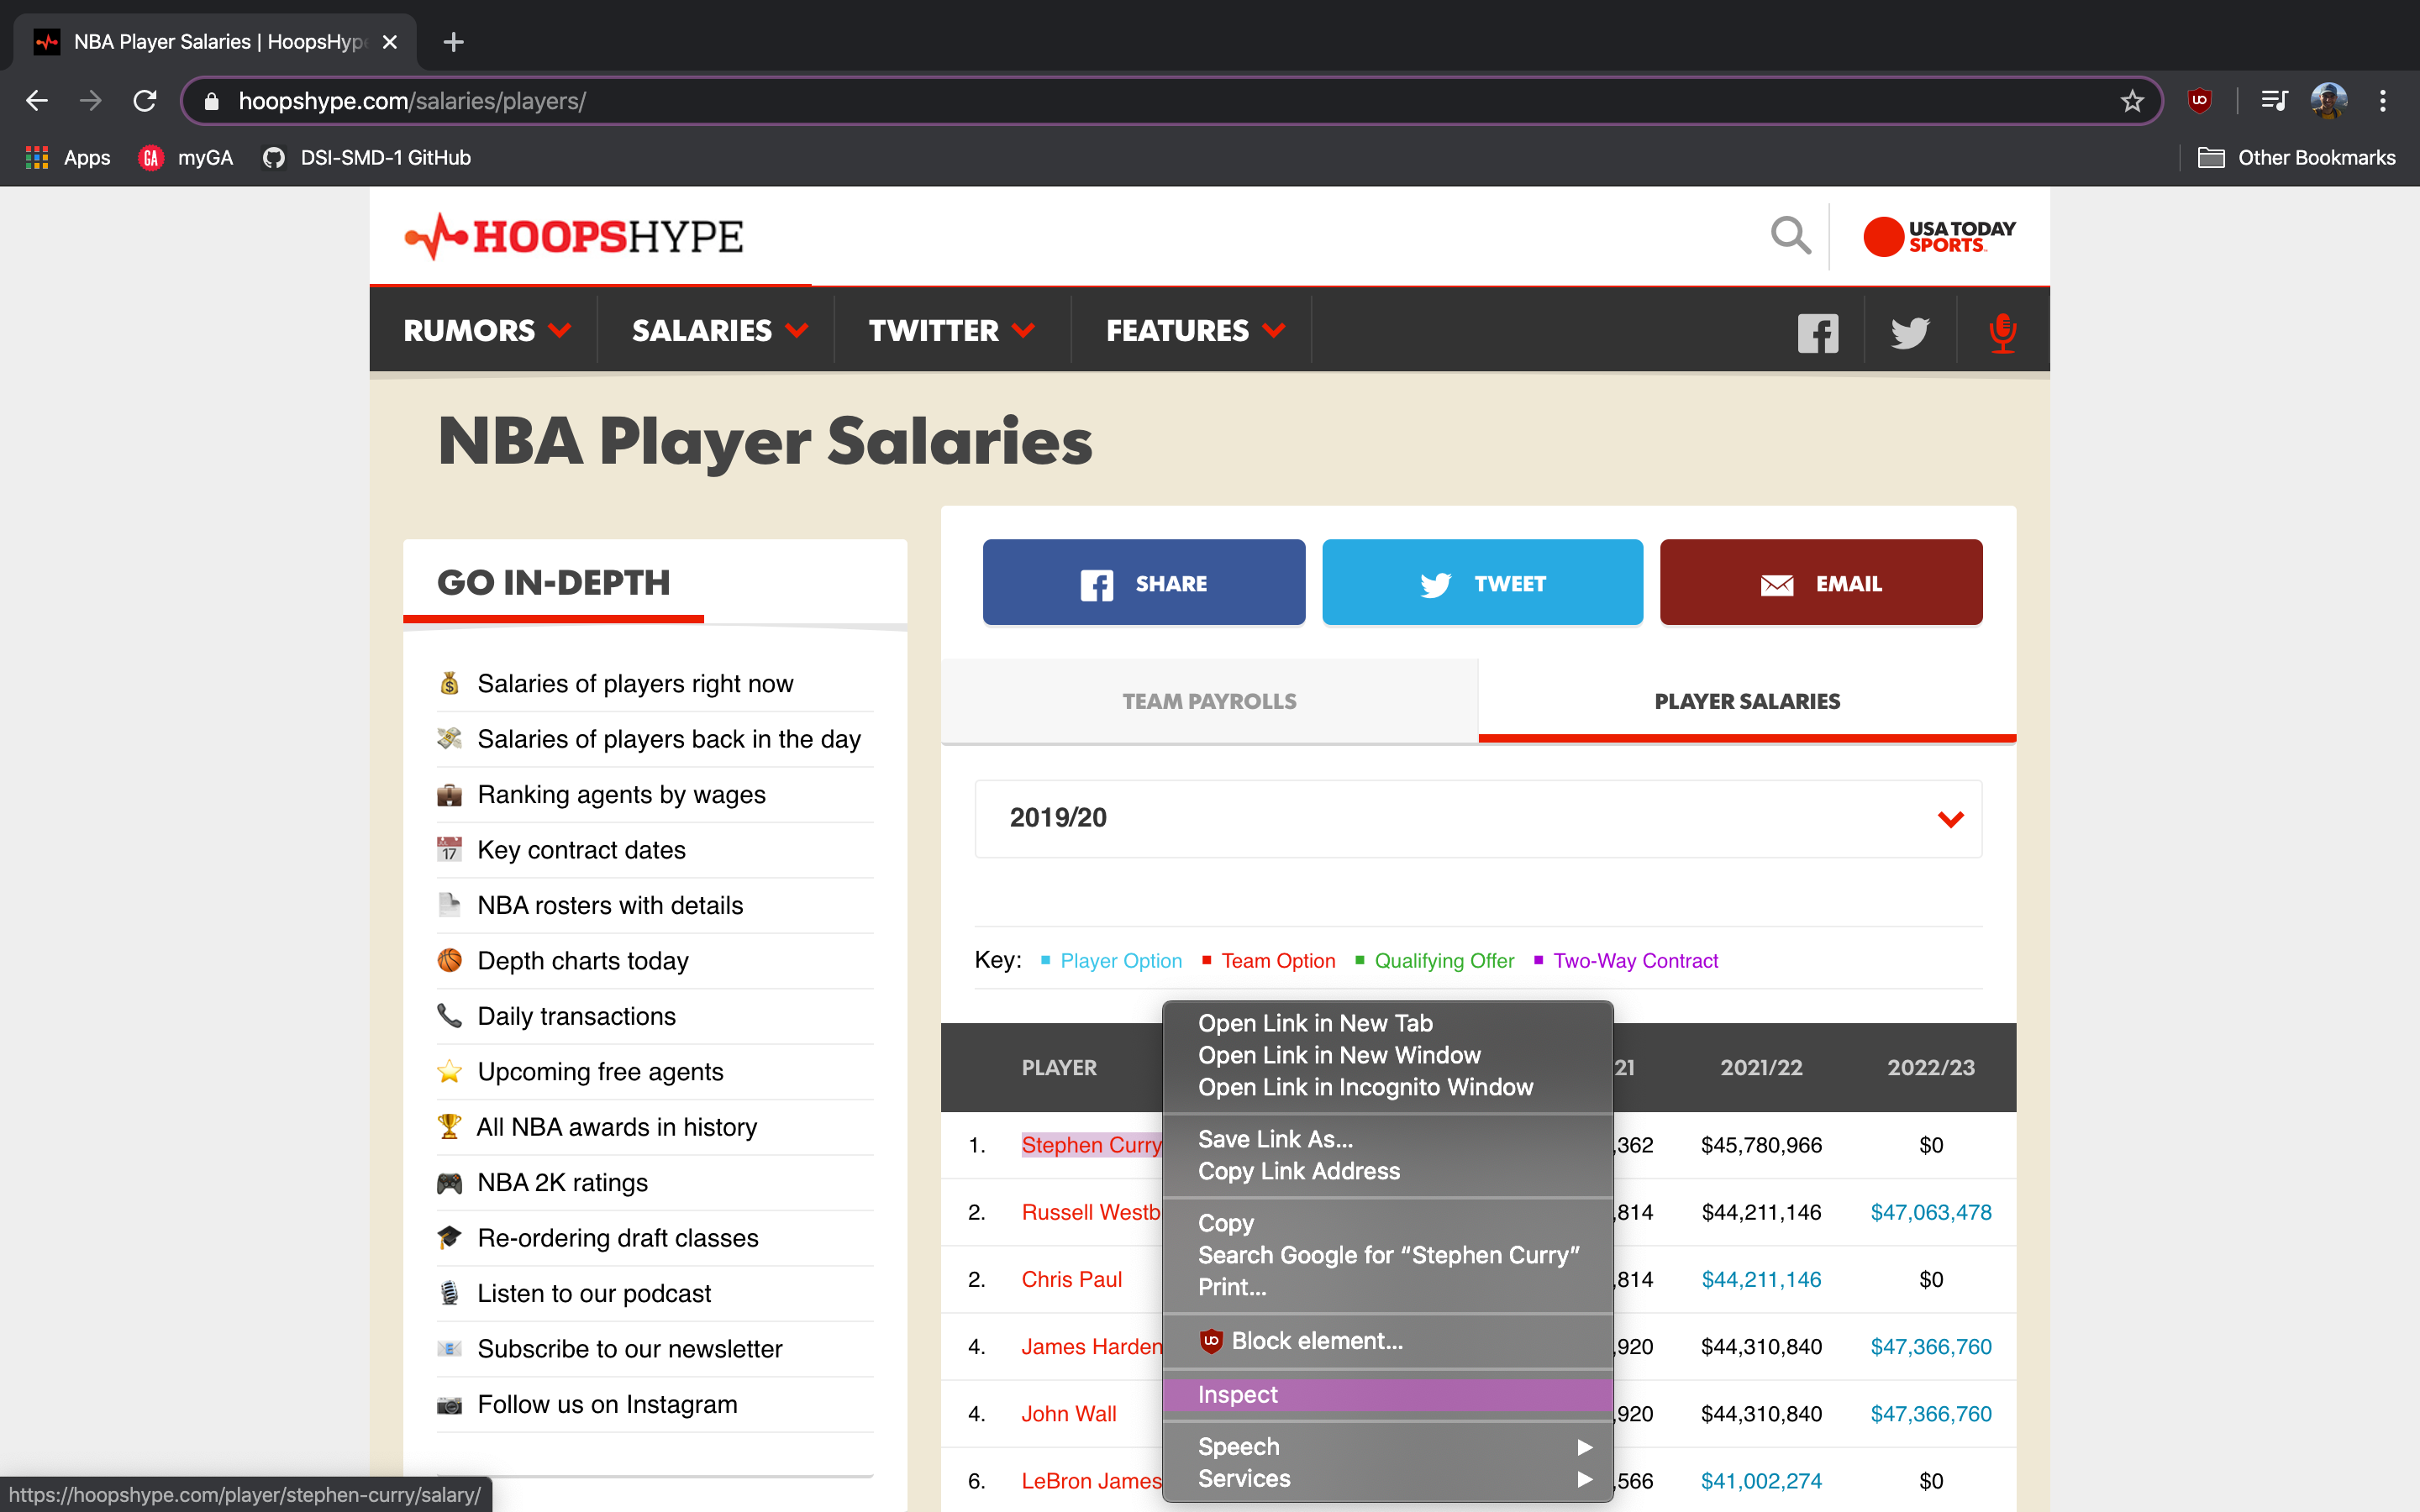Choose Print from context menu
2420x1512 pixels.
[x=1388, y=1287]
